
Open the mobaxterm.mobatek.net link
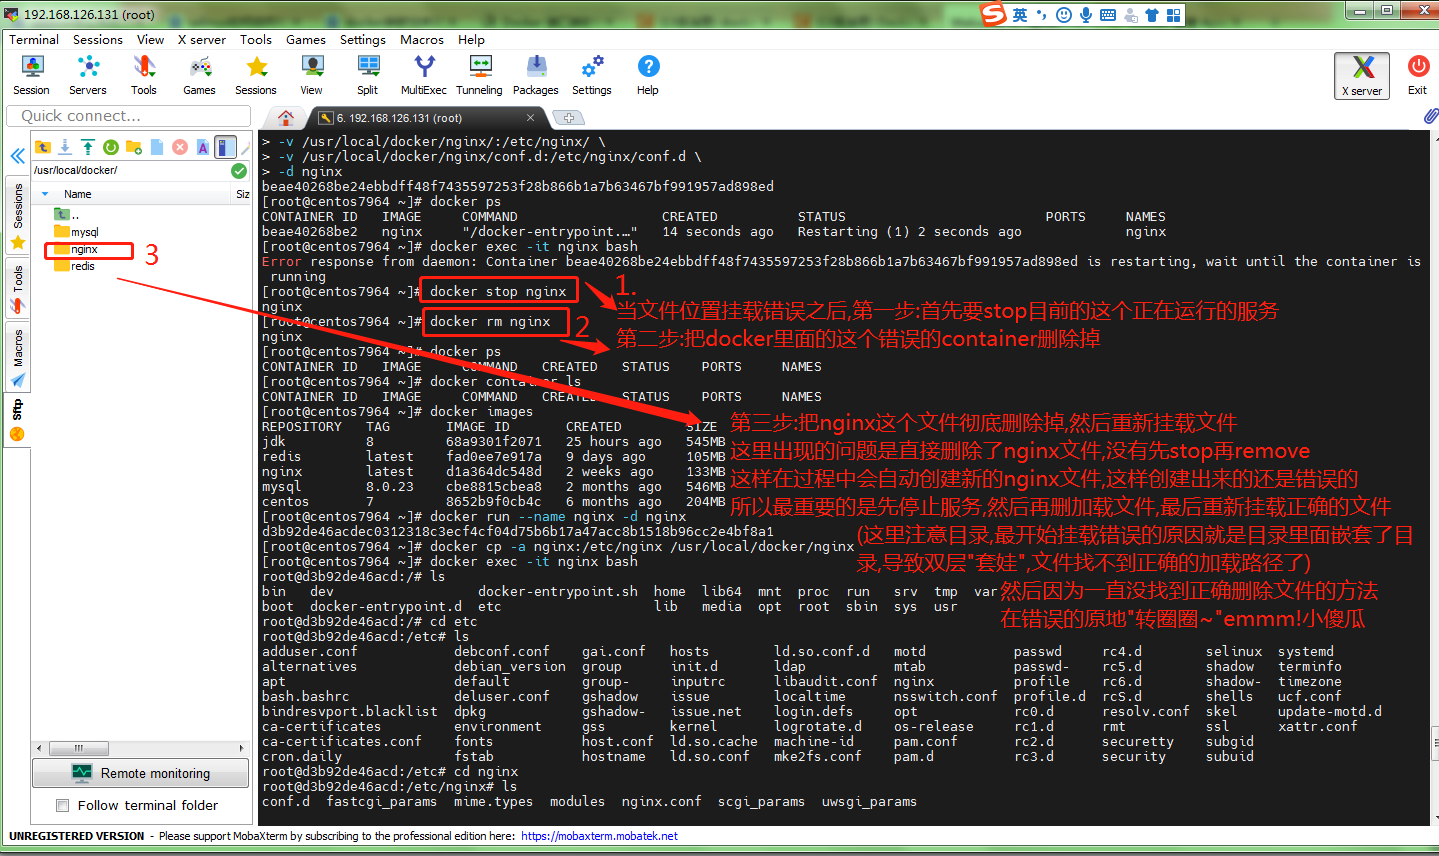(x=599, y=836)
